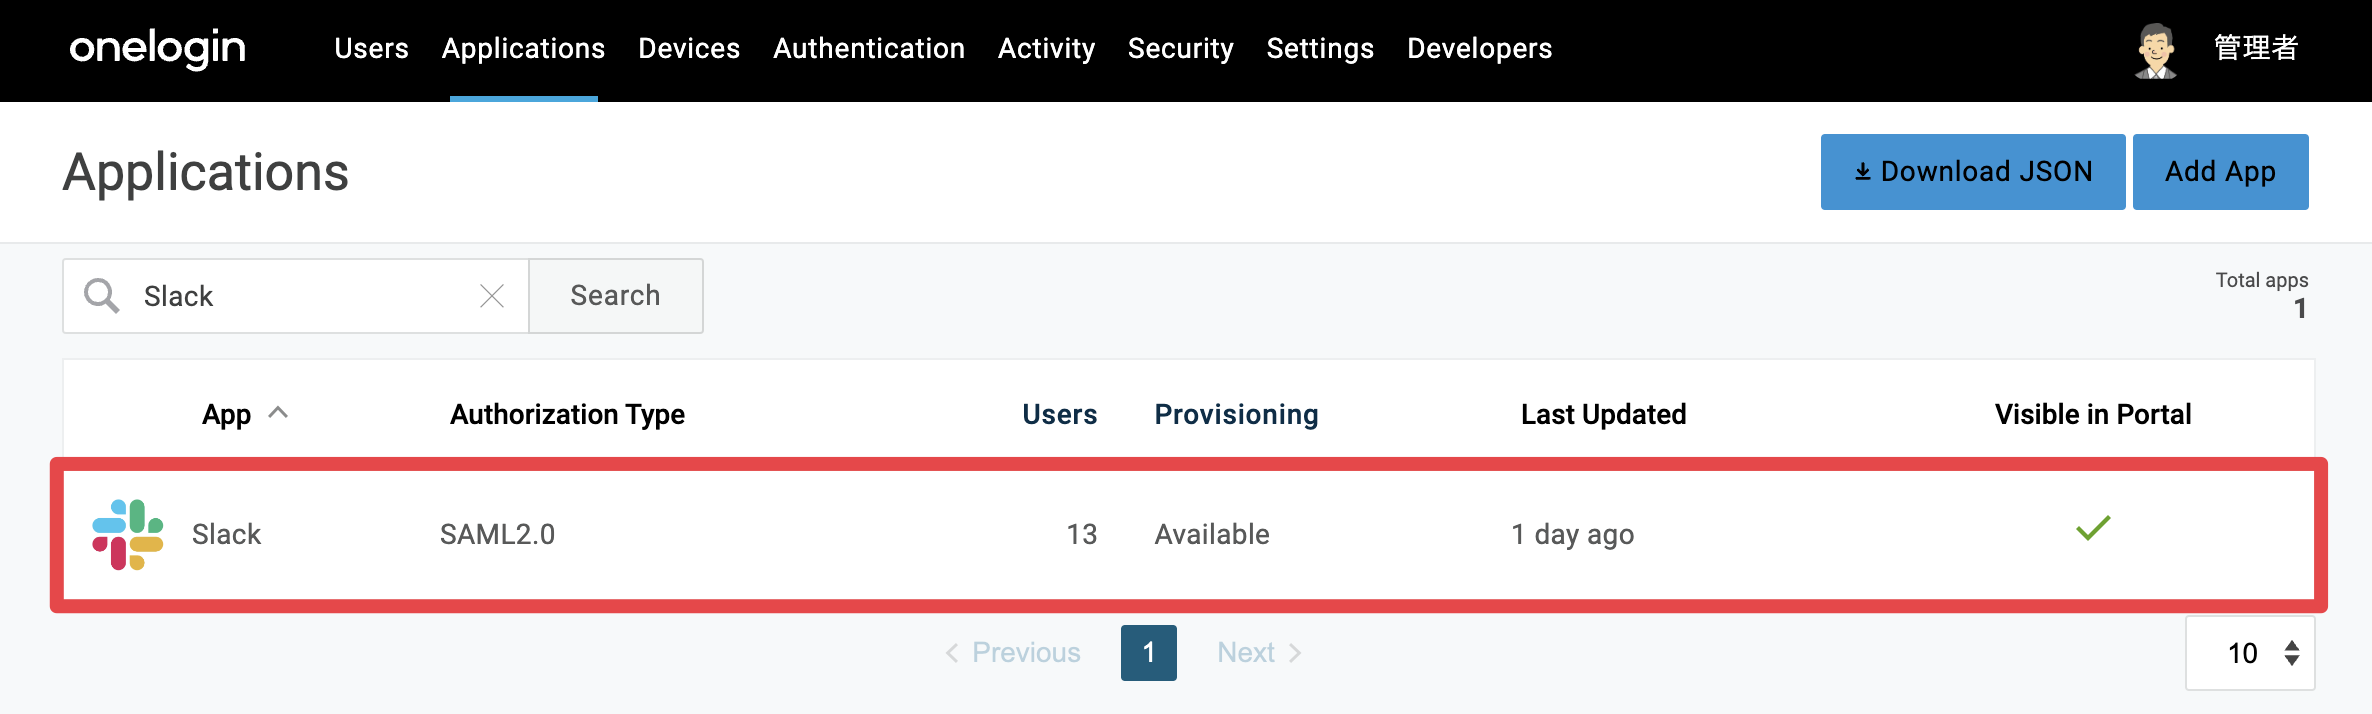Open the Activity menu
Screen dimensions: 2372x714
[x=1046, y=48]
